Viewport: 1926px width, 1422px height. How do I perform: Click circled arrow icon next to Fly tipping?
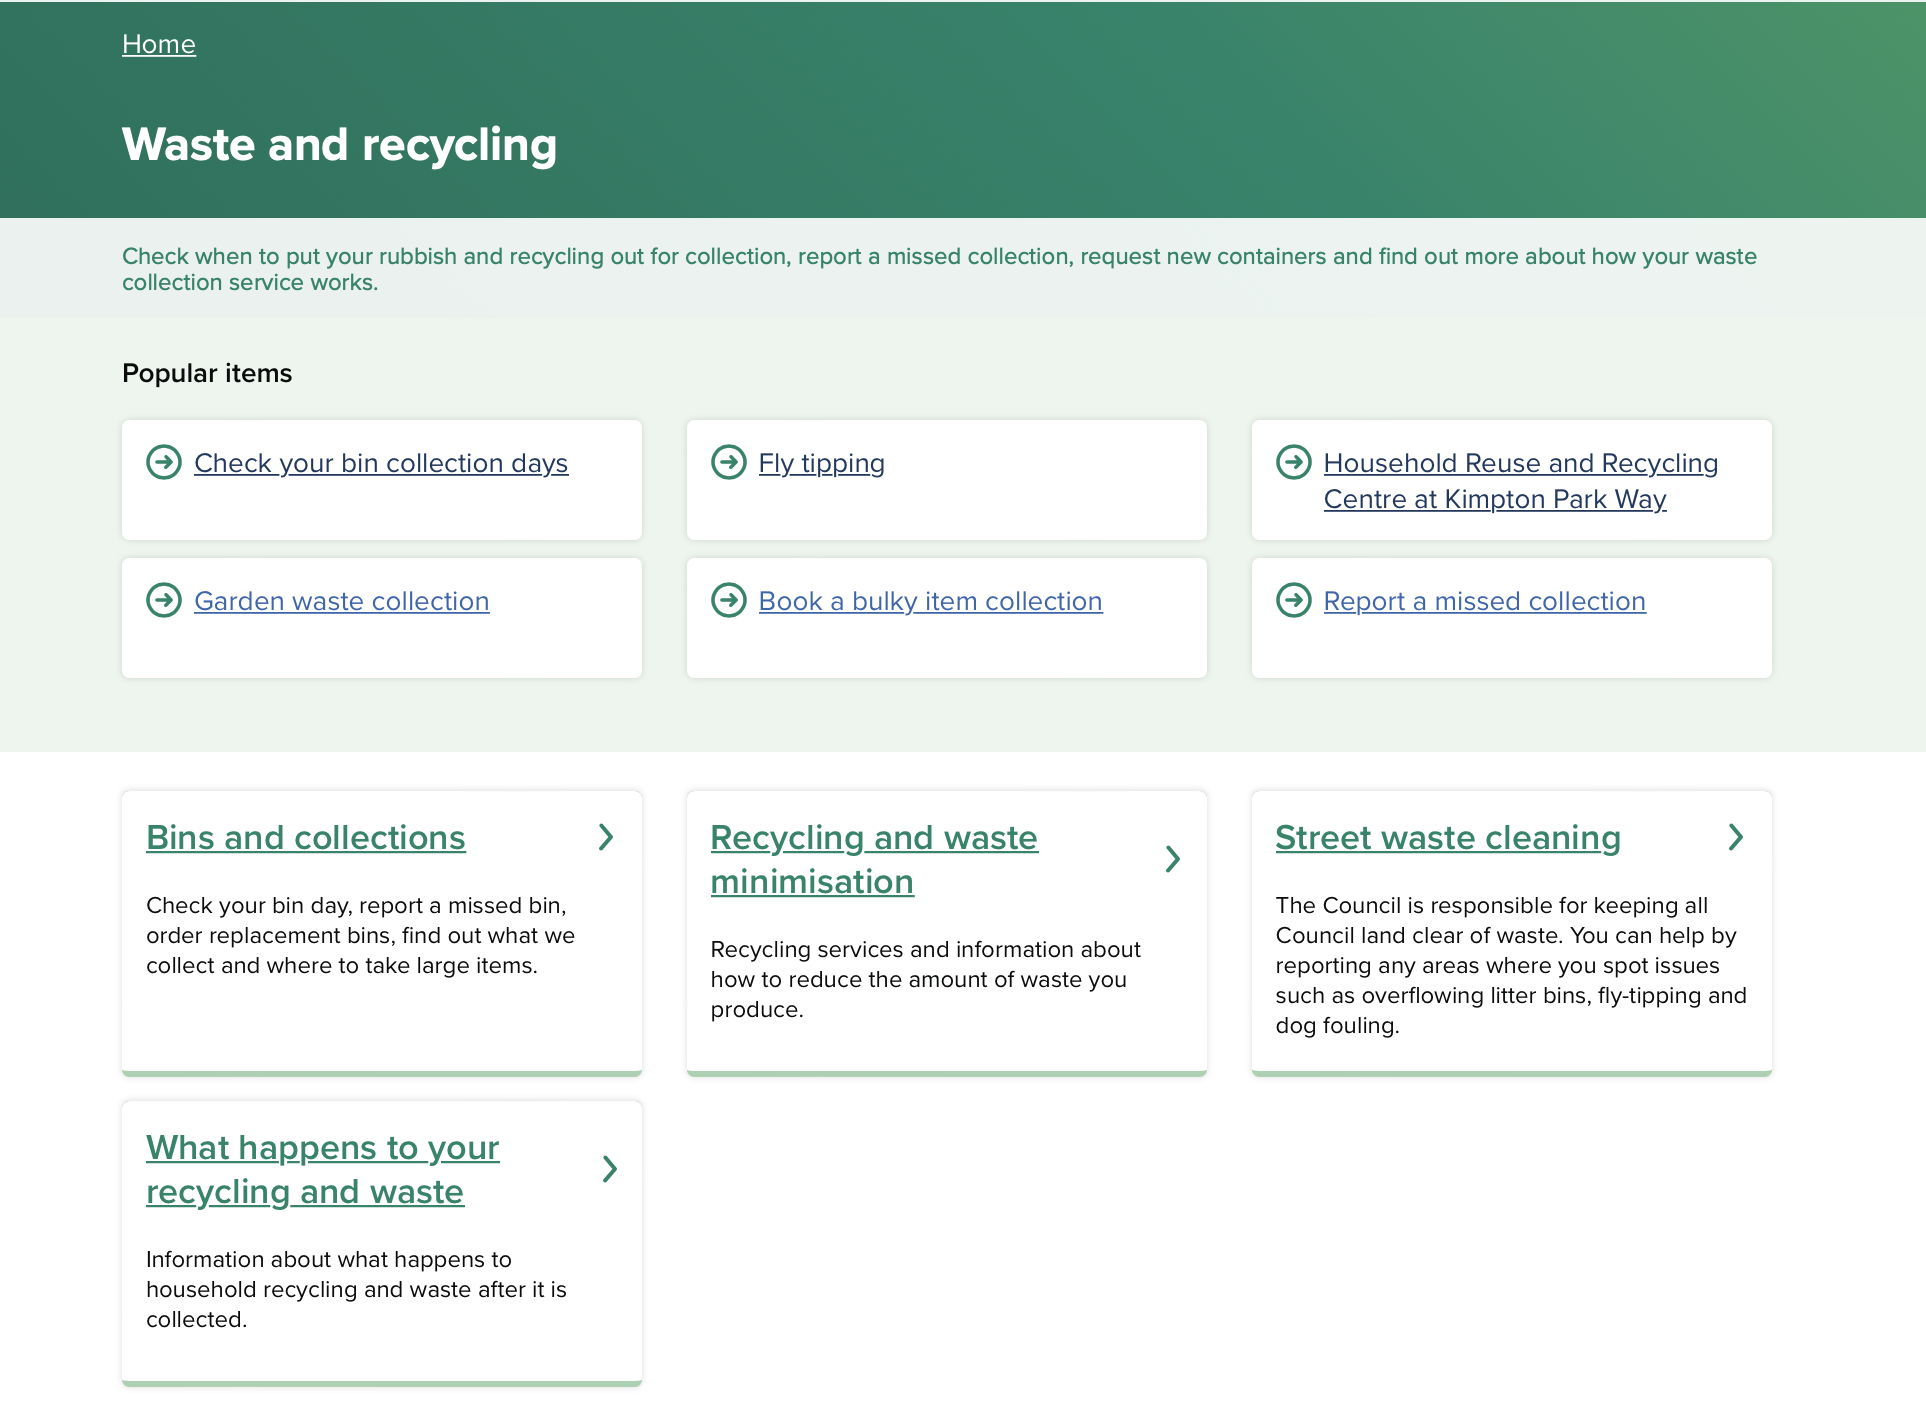click(728, 462)
